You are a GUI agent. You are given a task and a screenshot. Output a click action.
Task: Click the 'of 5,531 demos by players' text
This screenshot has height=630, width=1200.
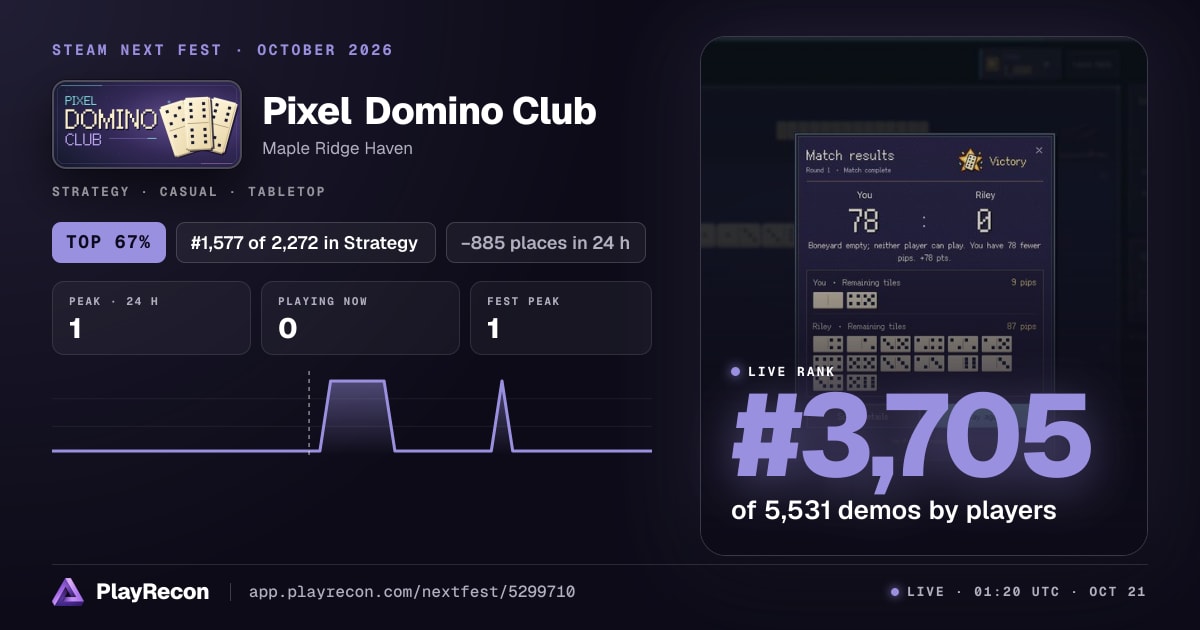tap(894, 510)
